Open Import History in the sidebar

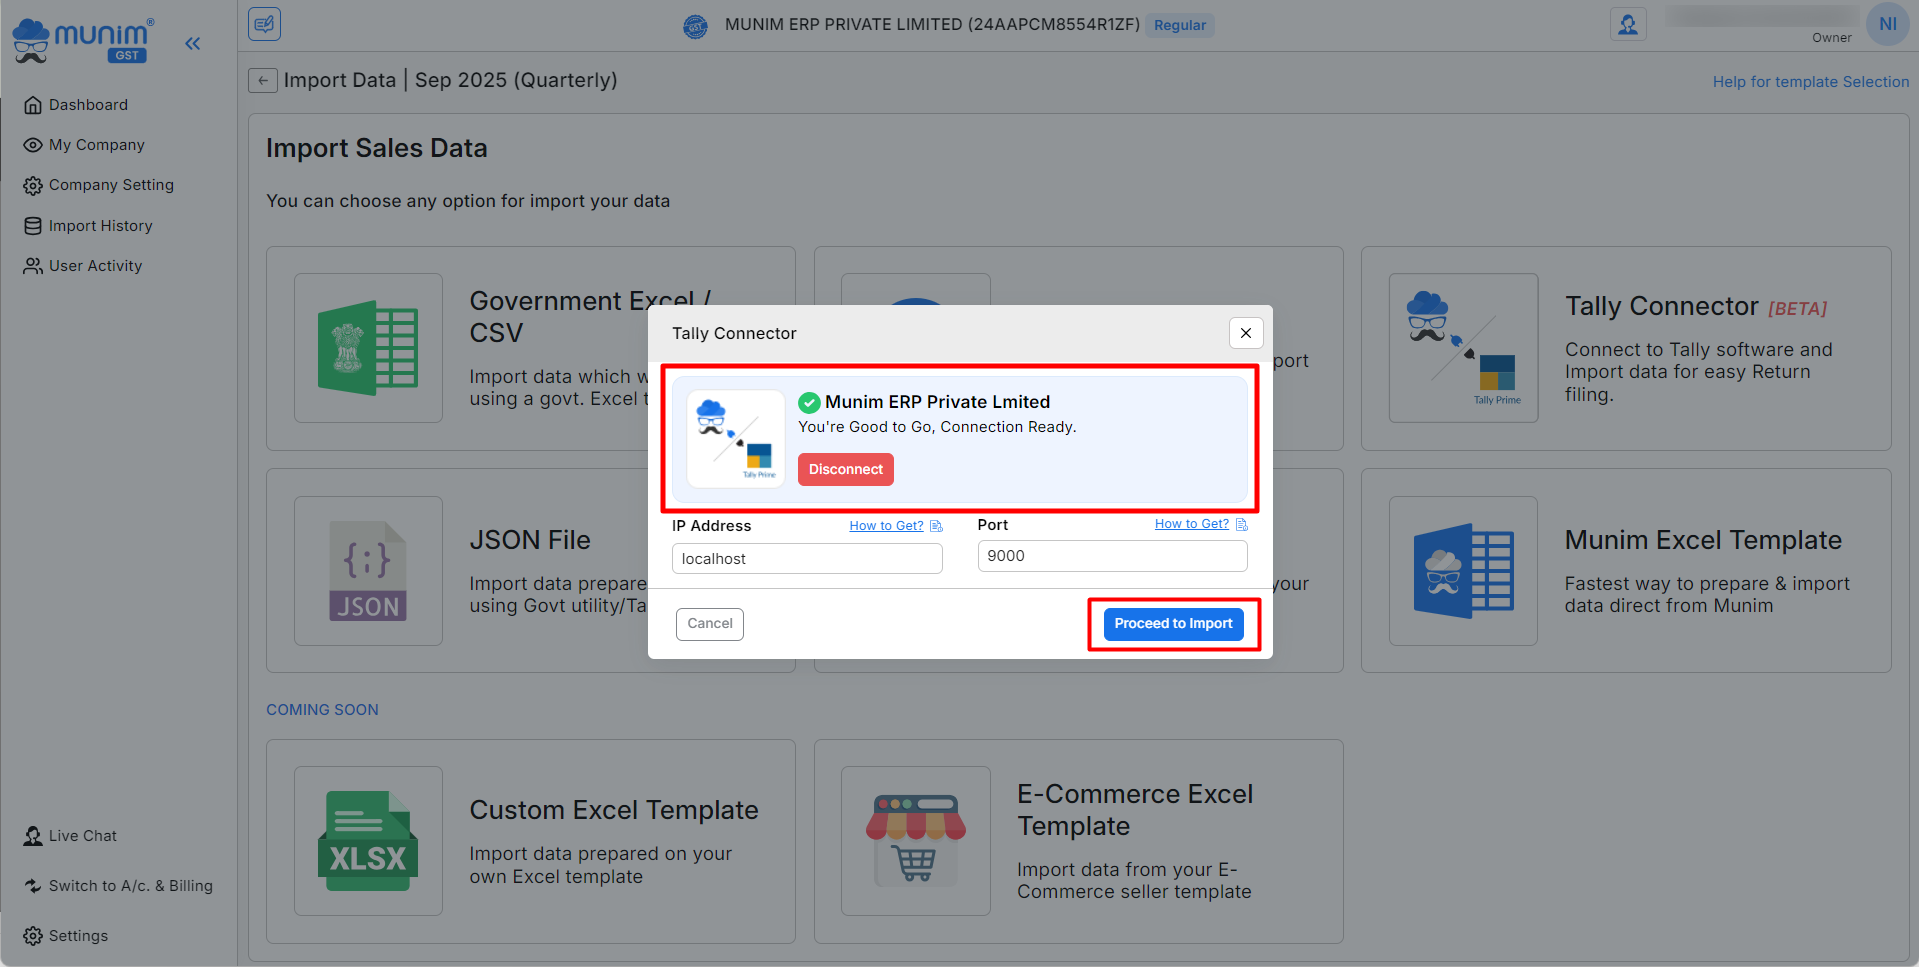point(100,226)
